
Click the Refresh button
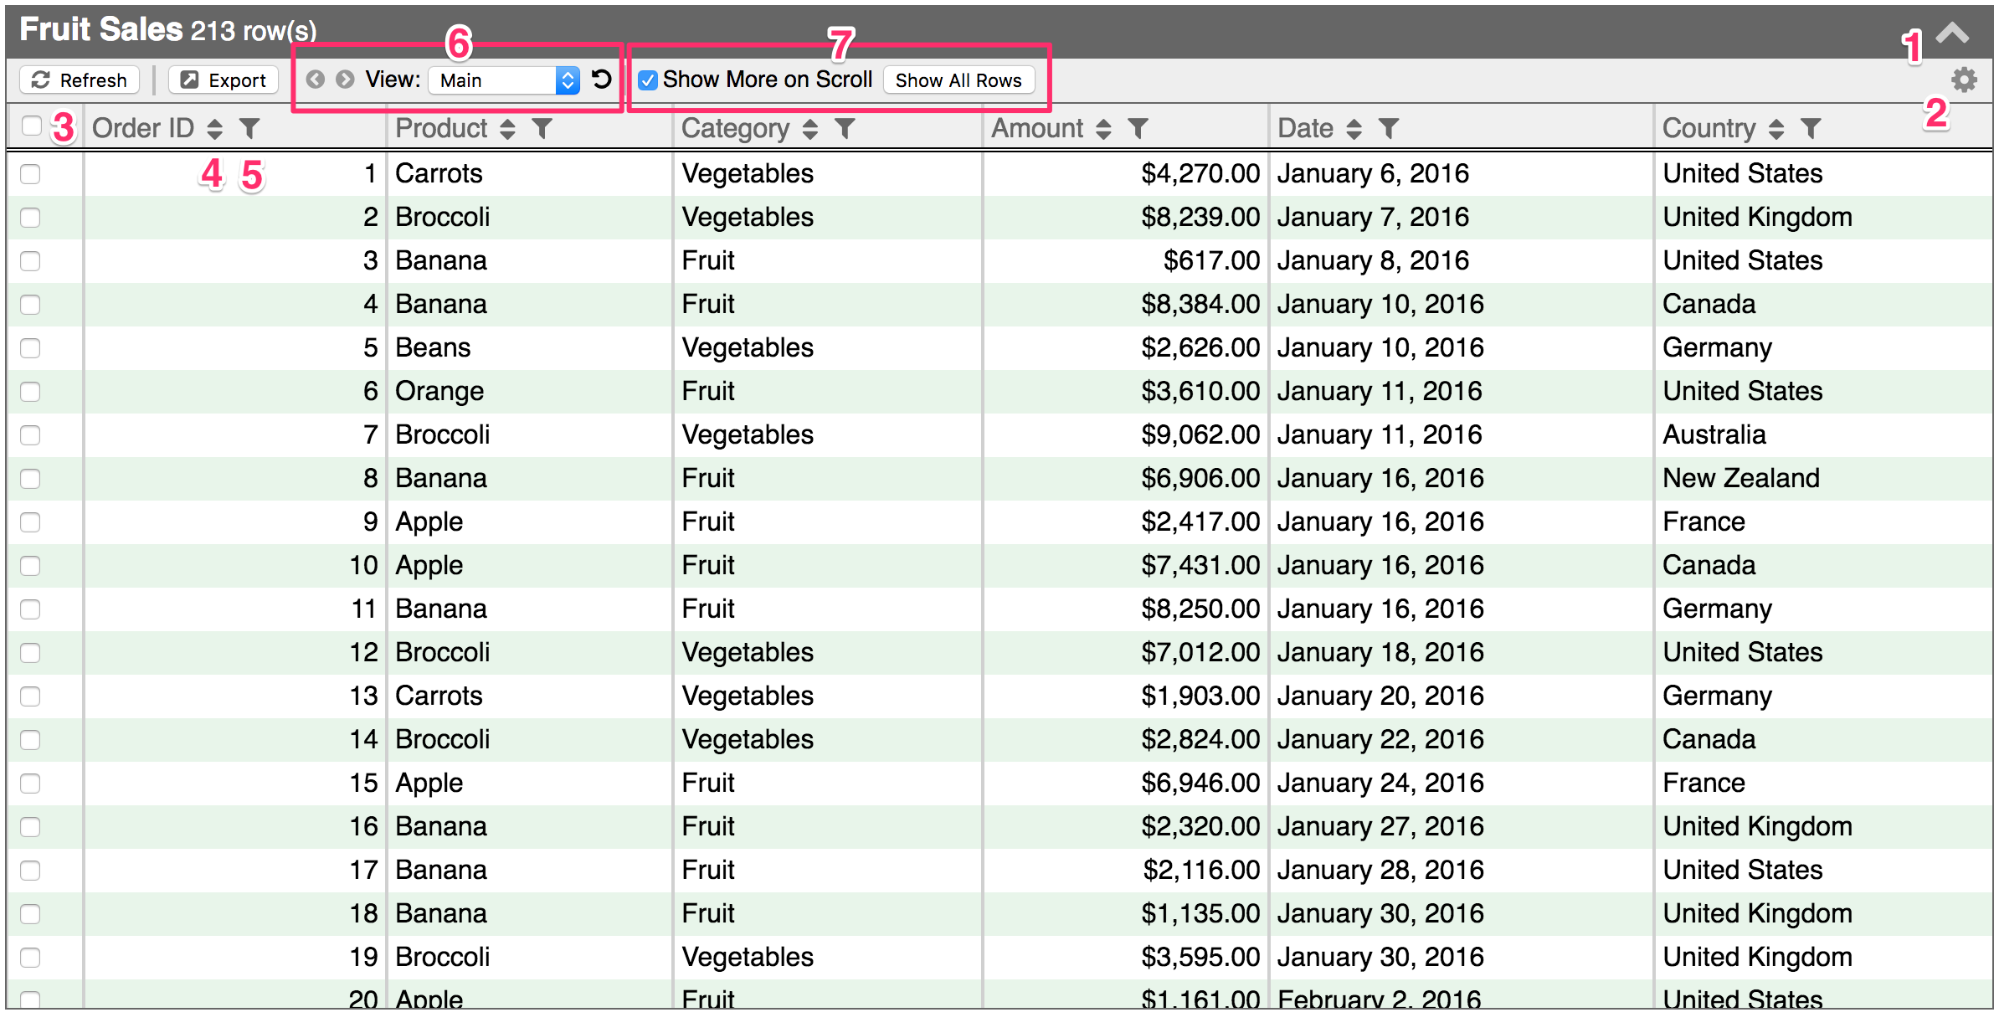[80, 80]
